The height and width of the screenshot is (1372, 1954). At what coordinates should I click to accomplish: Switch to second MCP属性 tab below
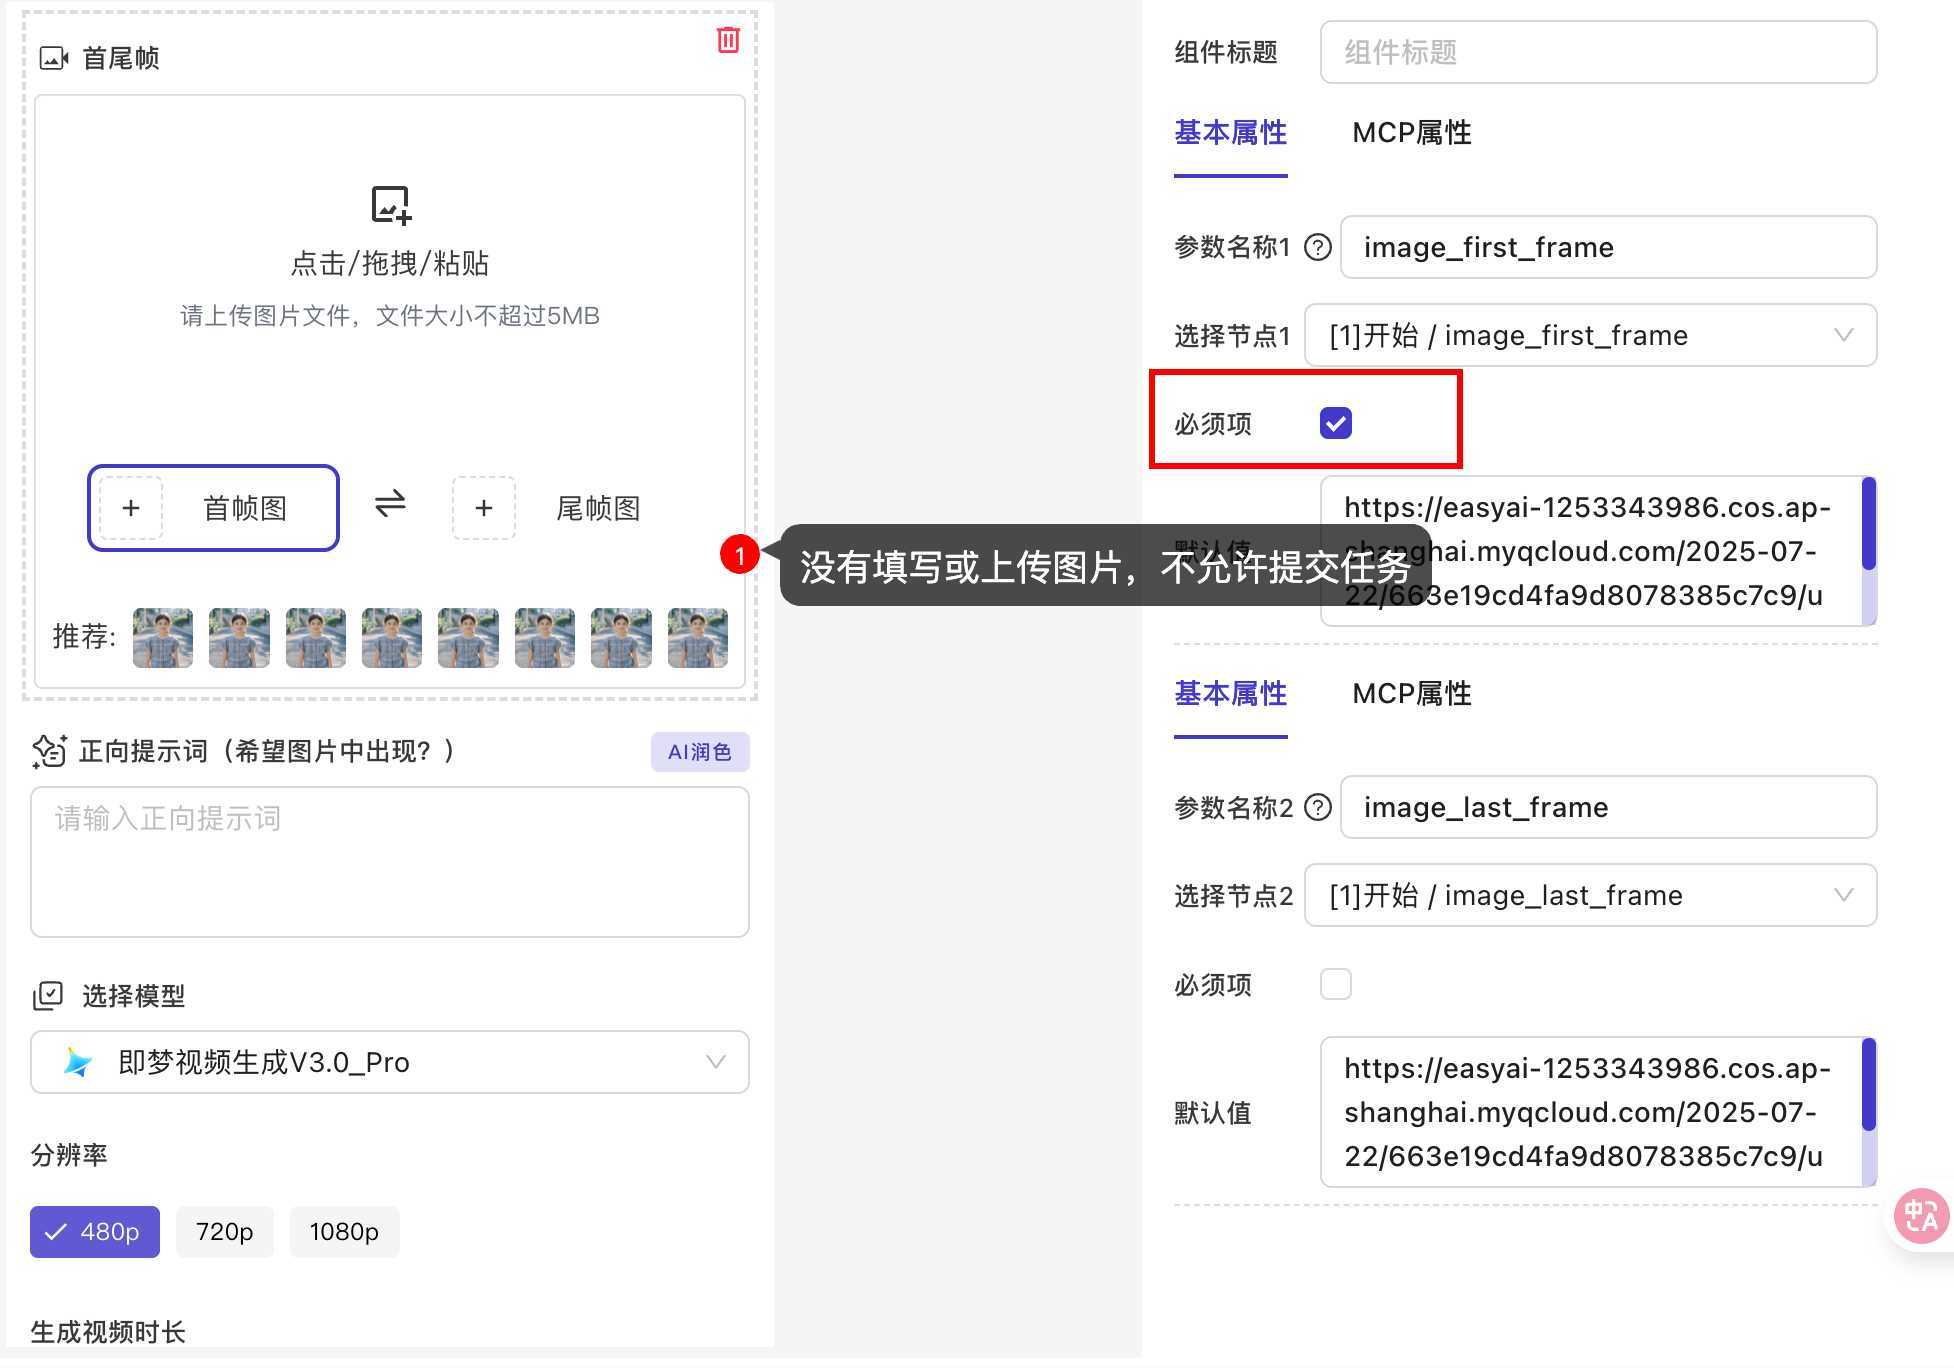point(1411,693)
